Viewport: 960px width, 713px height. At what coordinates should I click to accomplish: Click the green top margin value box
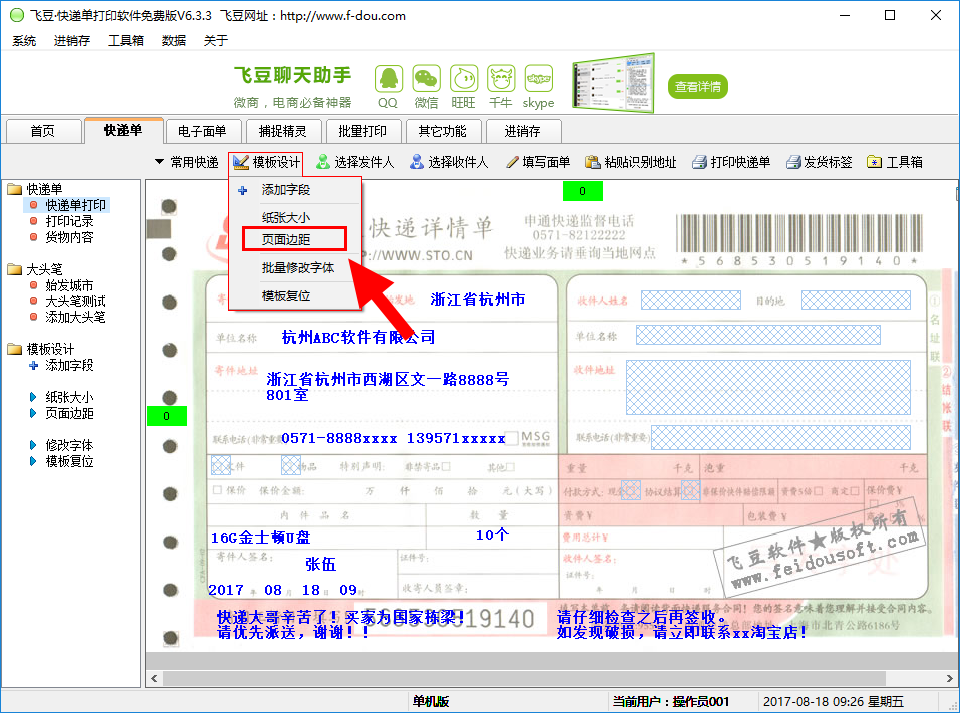(583, 191)
